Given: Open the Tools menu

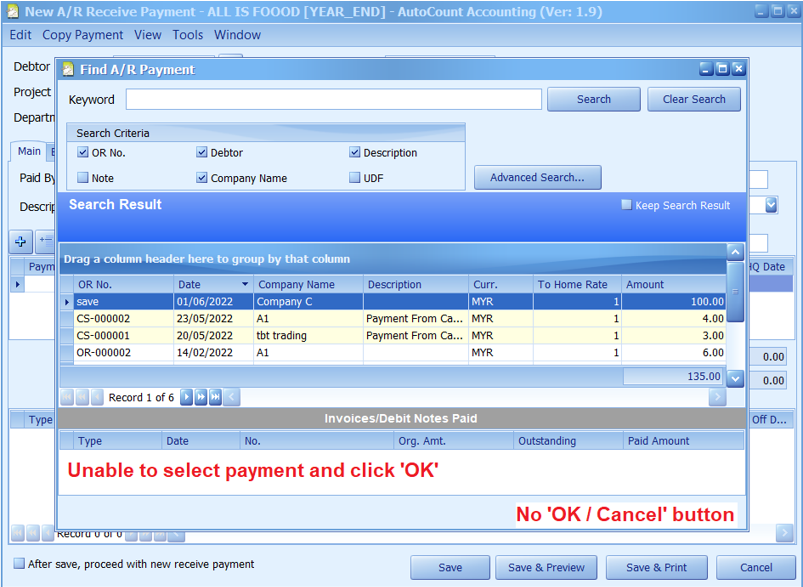Looking at the screenshot, I should pos(187,35).
